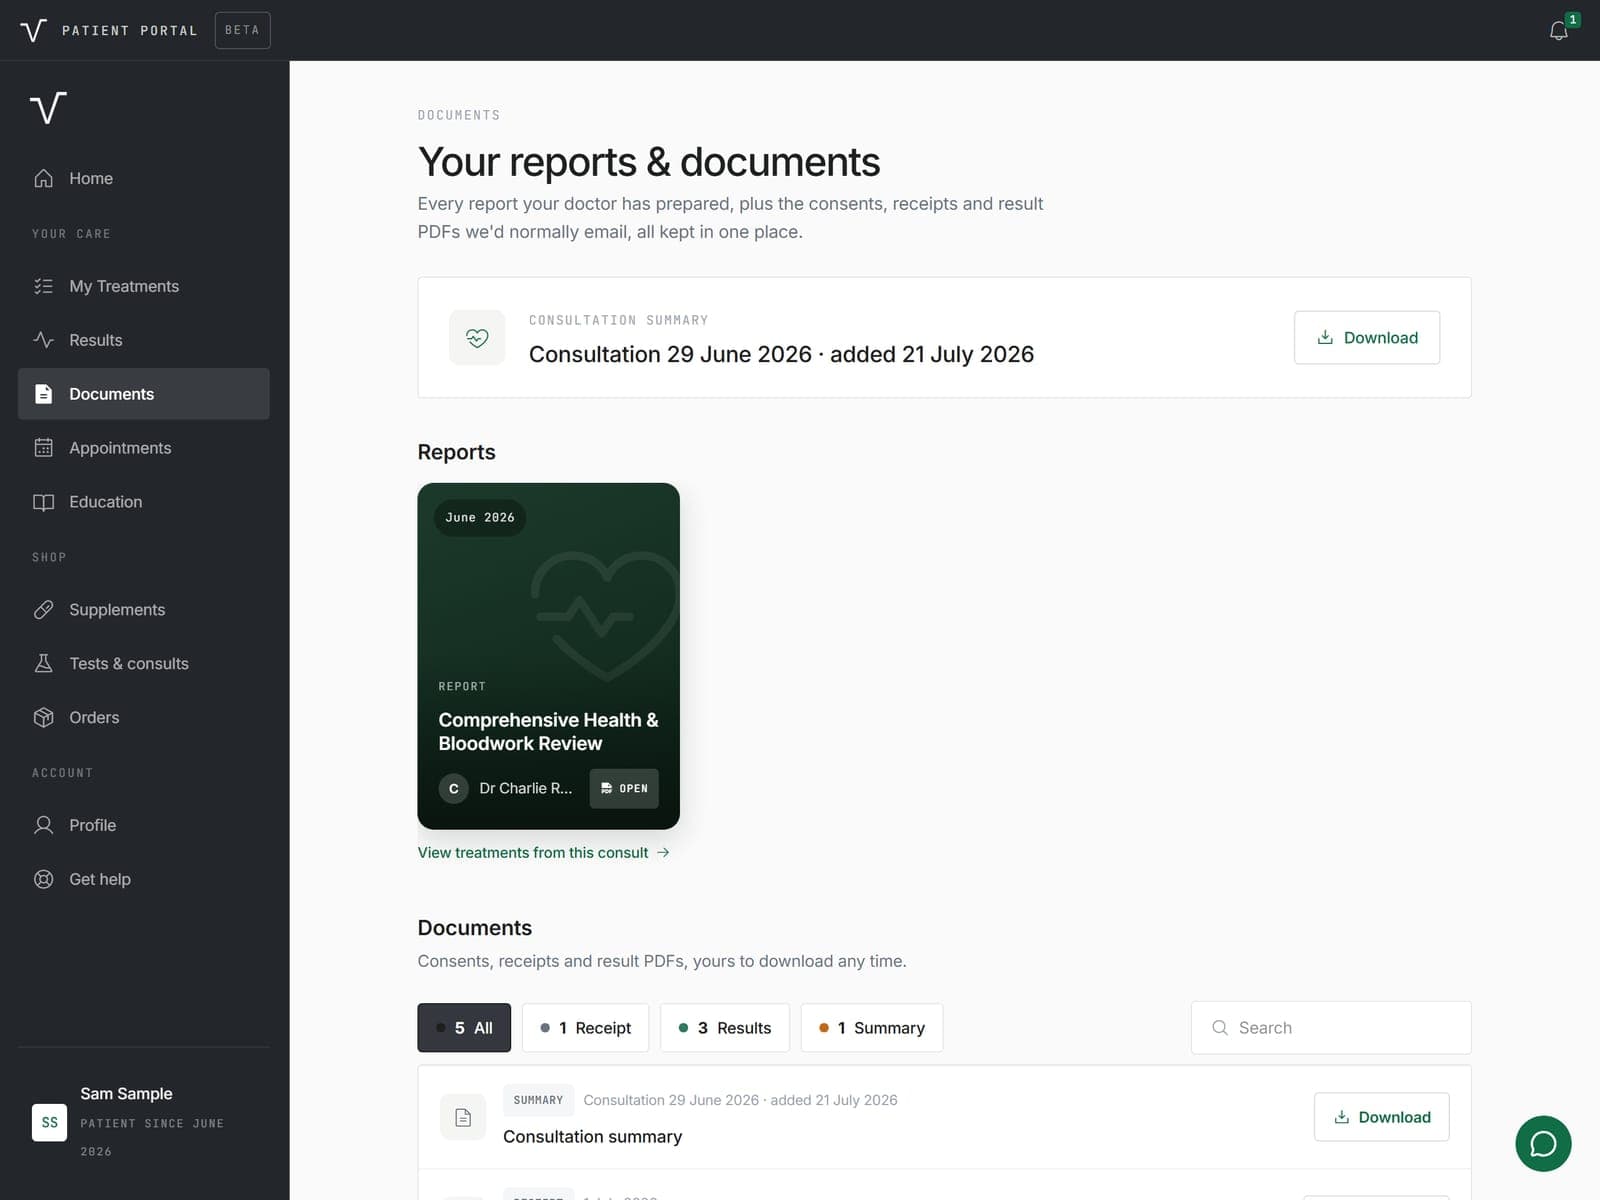
Task: Open Education in the sidebar
Action: pyautogui.click(x=144, y=502)
